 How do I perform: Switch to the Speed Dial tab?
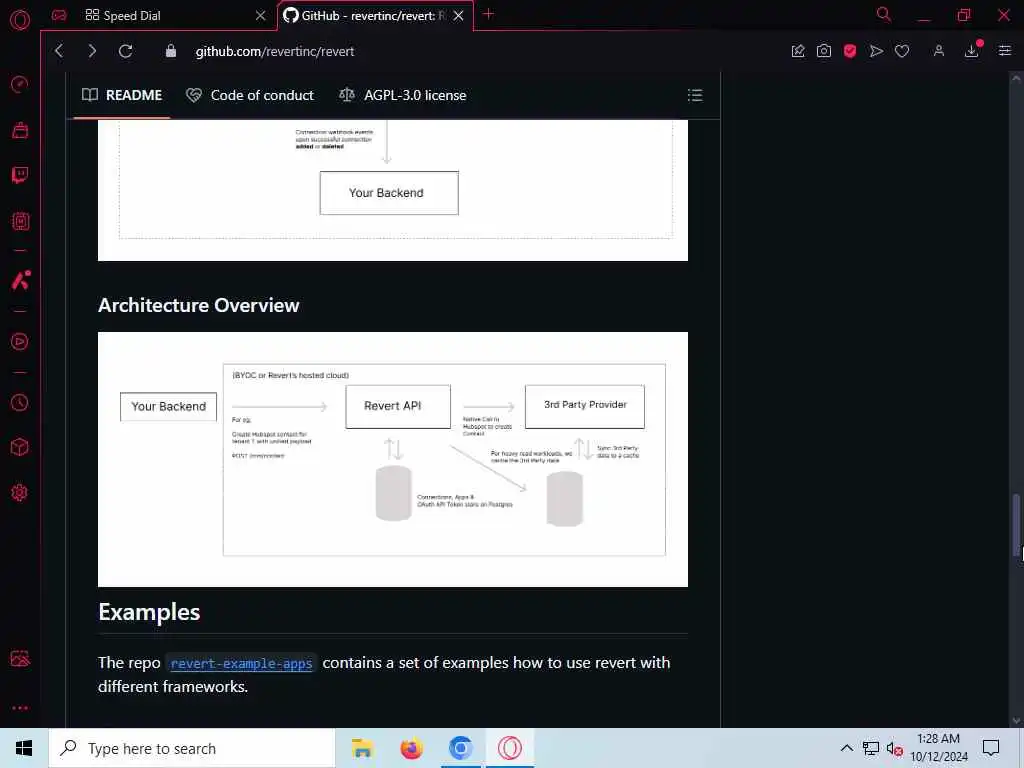click(x=167, y=16)
